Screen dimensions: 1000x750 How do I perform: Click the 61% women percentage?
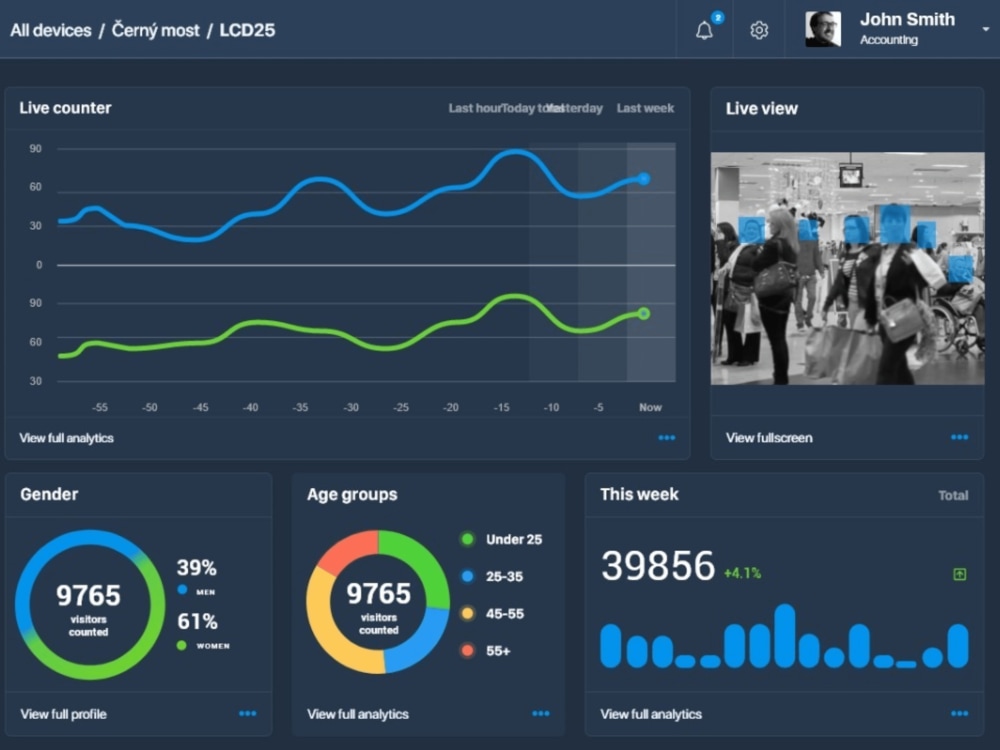point(197,621)
